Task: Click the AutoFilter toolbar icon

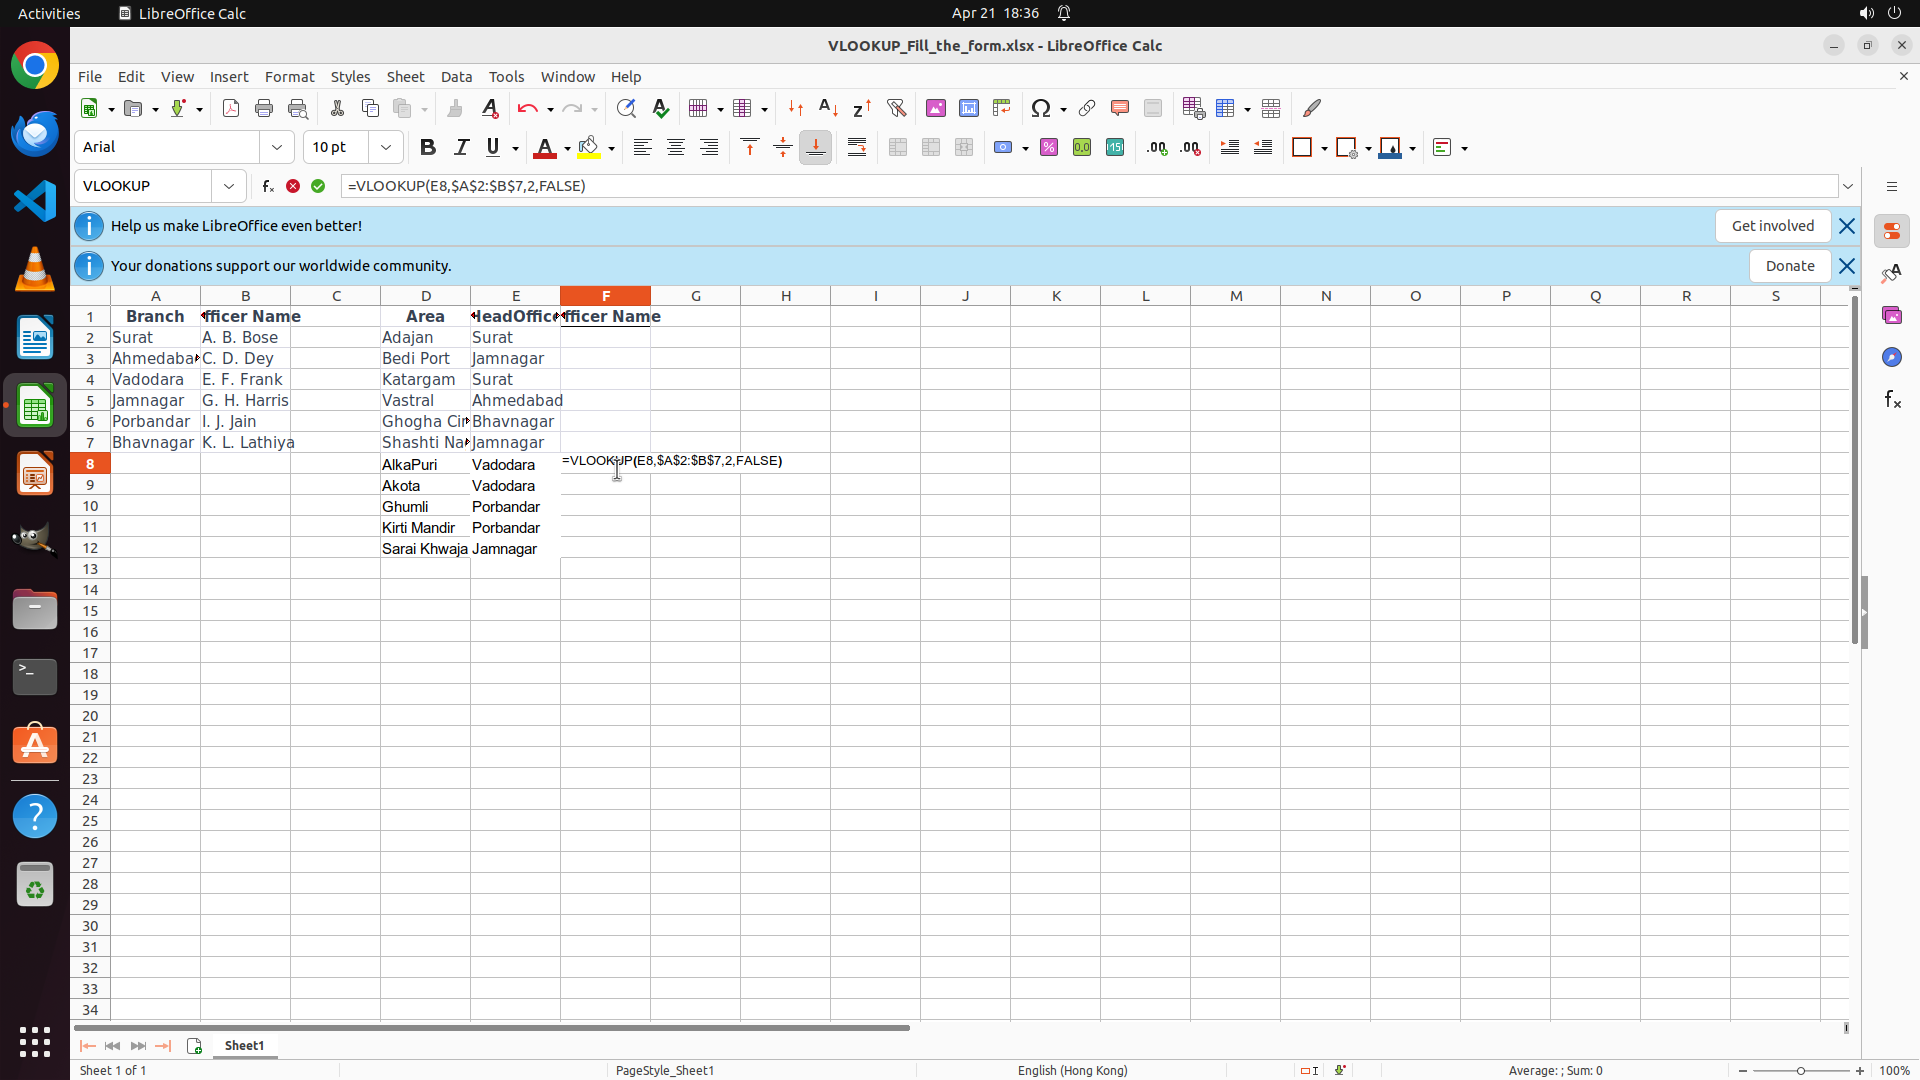Action: pos(896,108)
